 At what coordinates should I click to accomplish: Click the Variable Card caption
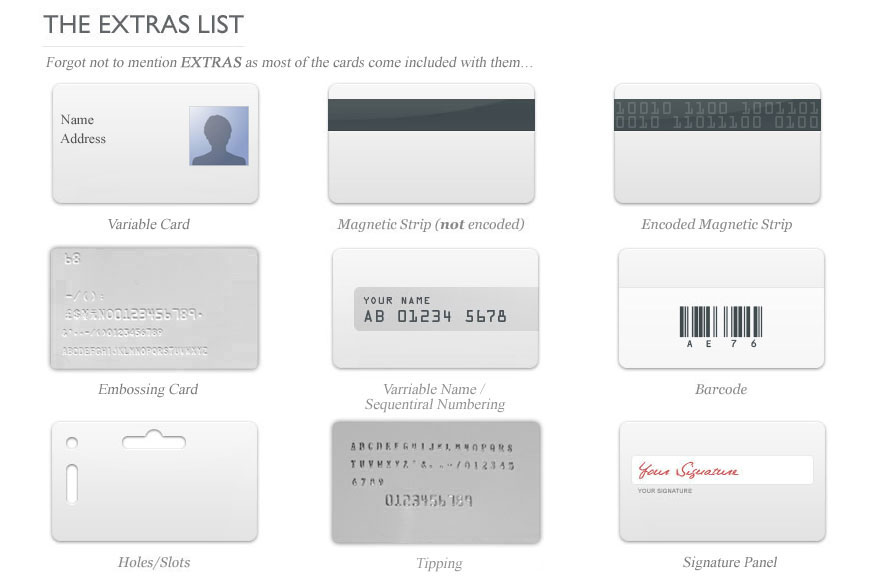coord(149,224)
